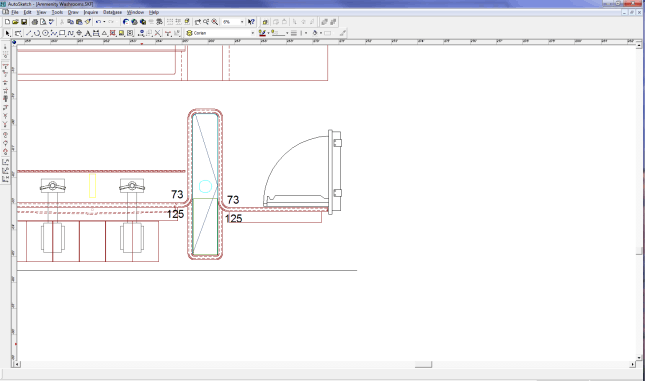Select the Triangle marker tool
This screenshot has height=381, width=645.
point(104,33)
